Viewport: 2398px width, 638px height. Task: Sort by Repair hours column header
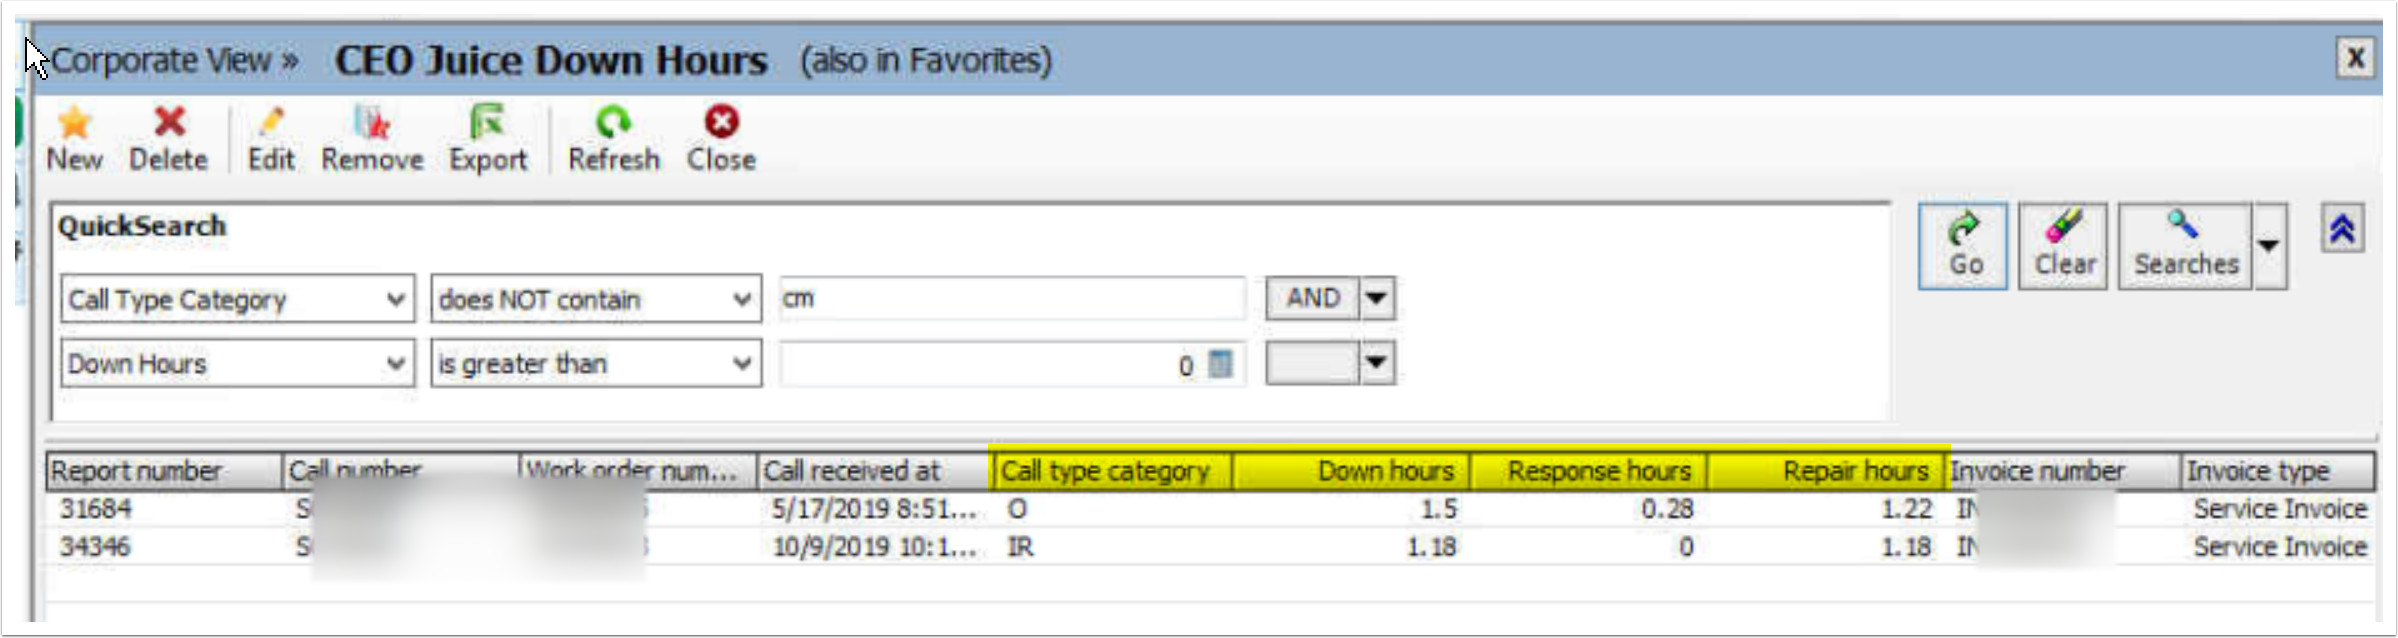pos(1826,471)
